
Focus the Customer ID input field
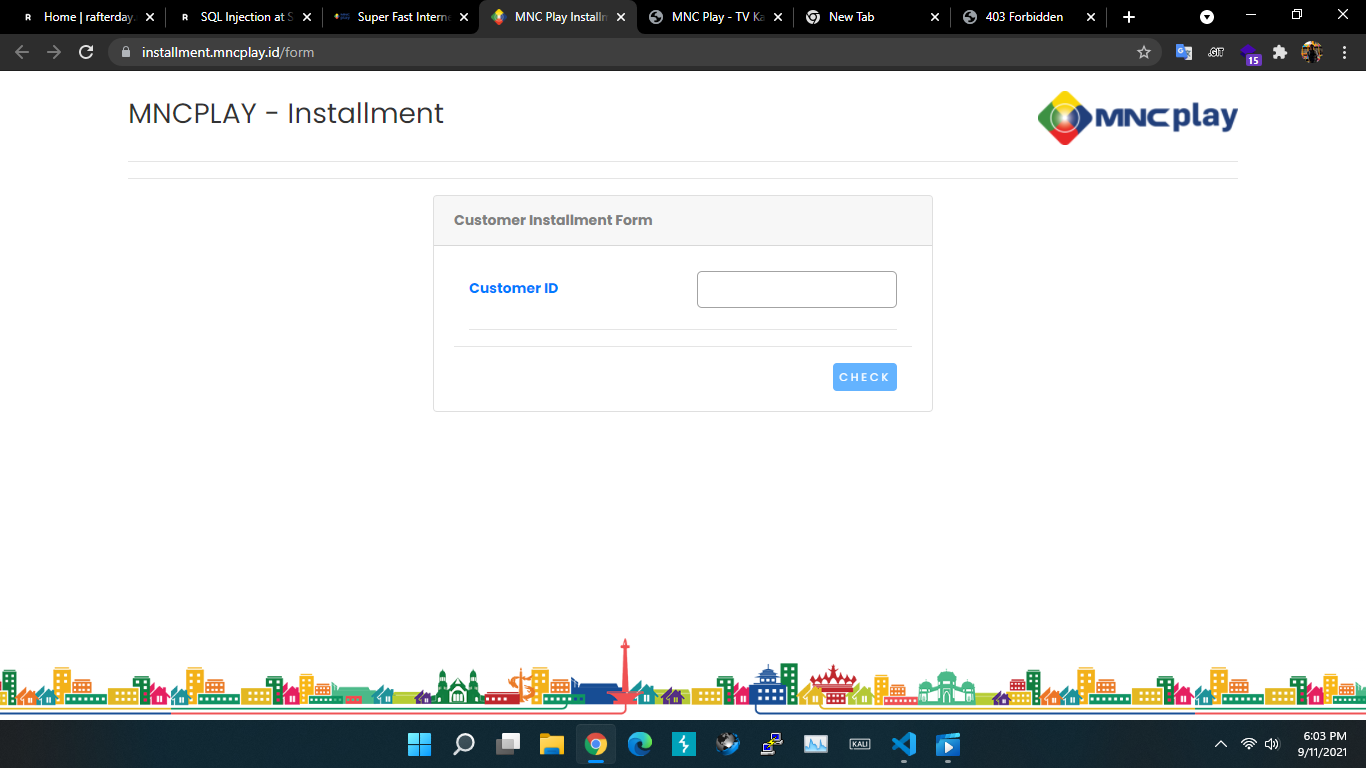(x=796, y=289)
